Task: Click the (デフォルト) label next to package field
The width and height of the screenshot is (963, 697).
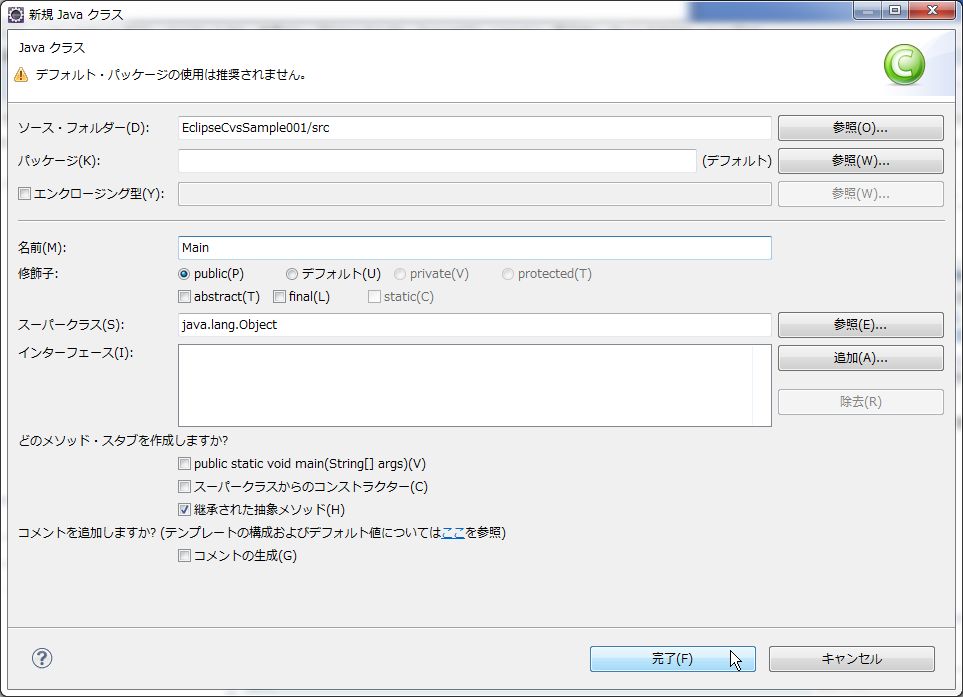Action: (x=736, y=161)
